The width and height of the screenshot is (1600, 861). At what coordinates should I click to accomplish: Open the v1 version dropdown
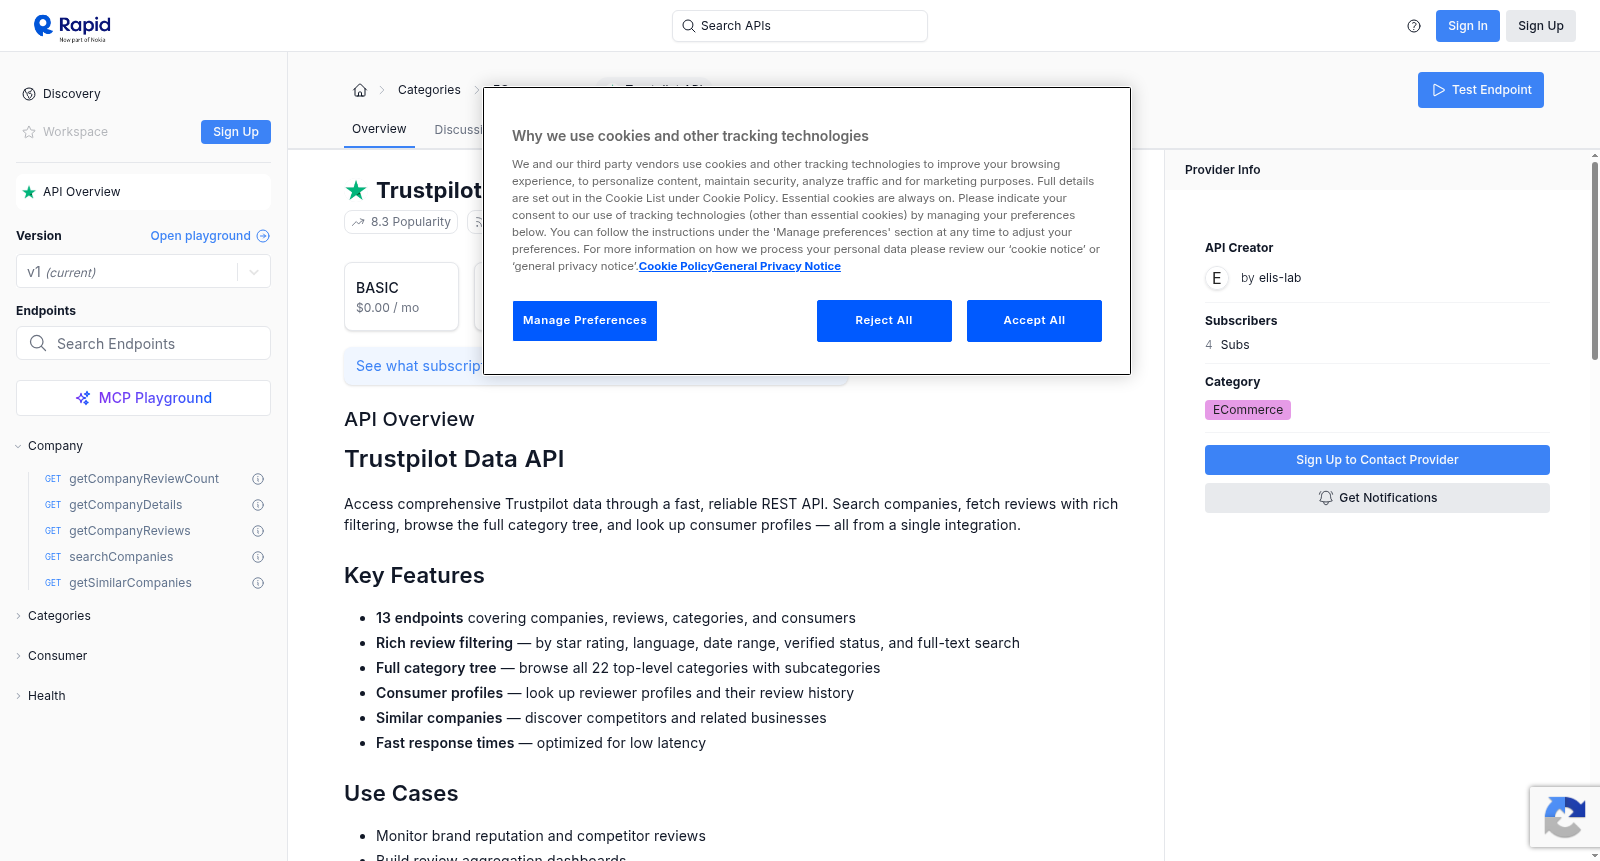pos(143,272)
